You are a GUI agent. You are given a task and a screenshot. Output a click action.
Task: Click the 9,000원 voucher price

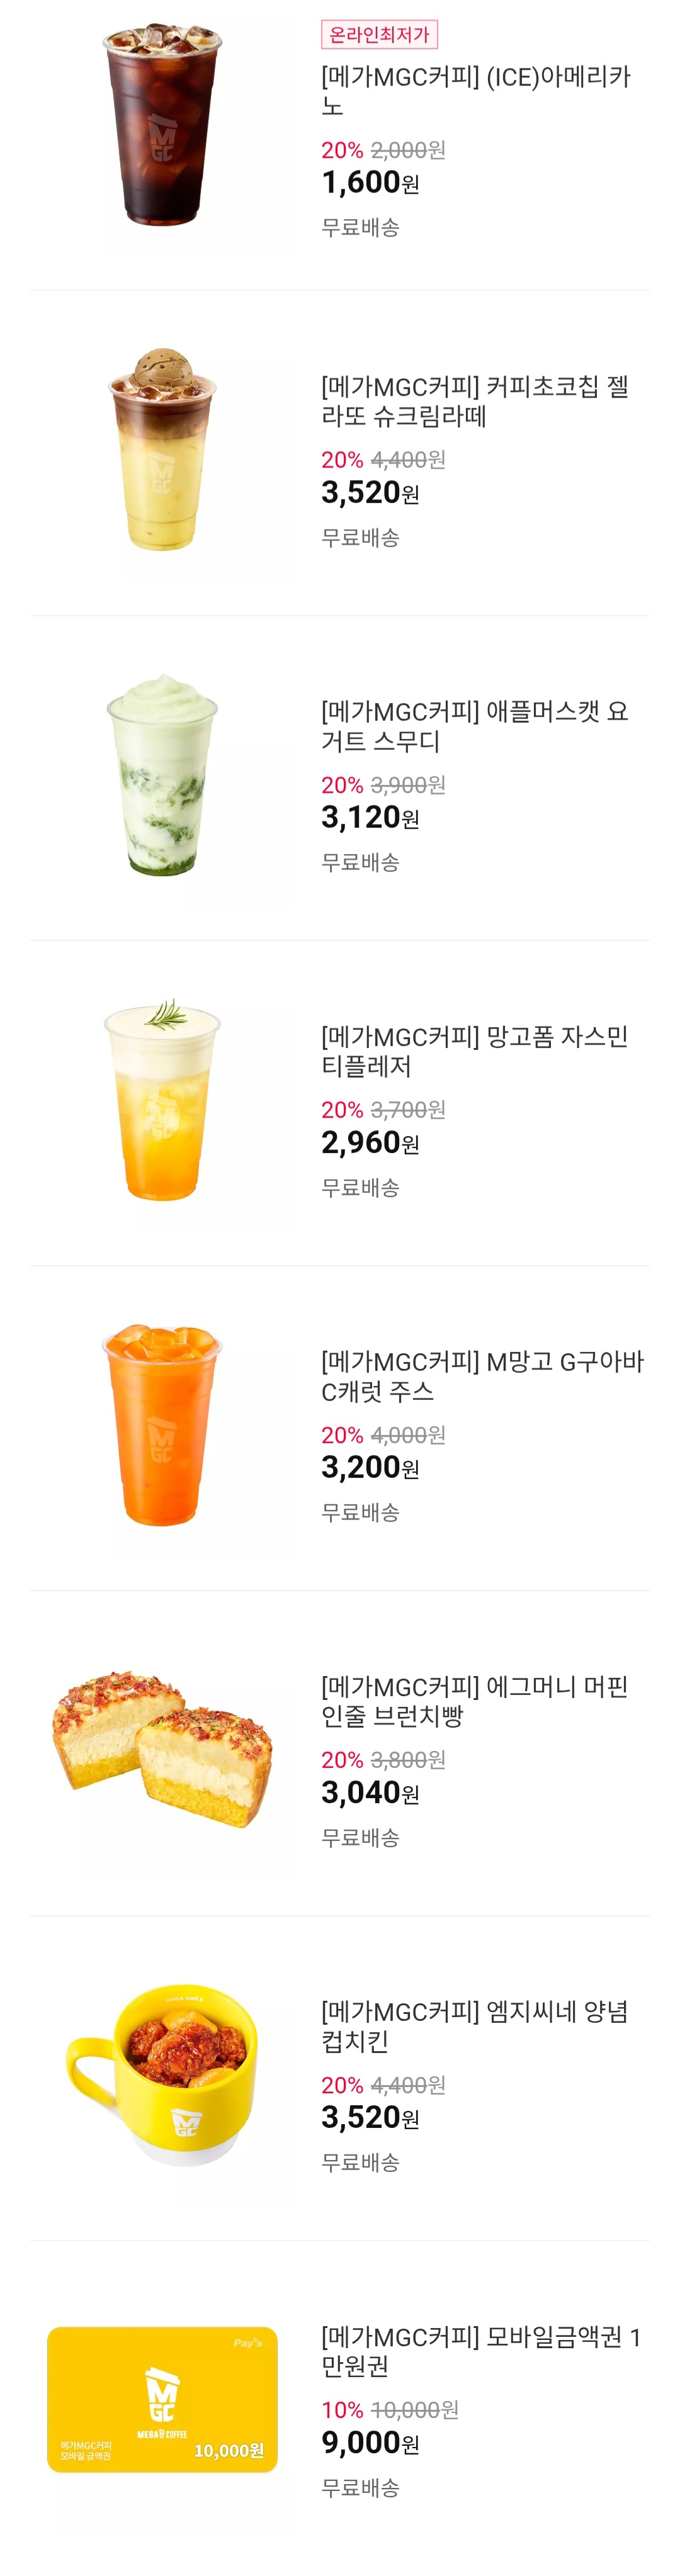371,2443
